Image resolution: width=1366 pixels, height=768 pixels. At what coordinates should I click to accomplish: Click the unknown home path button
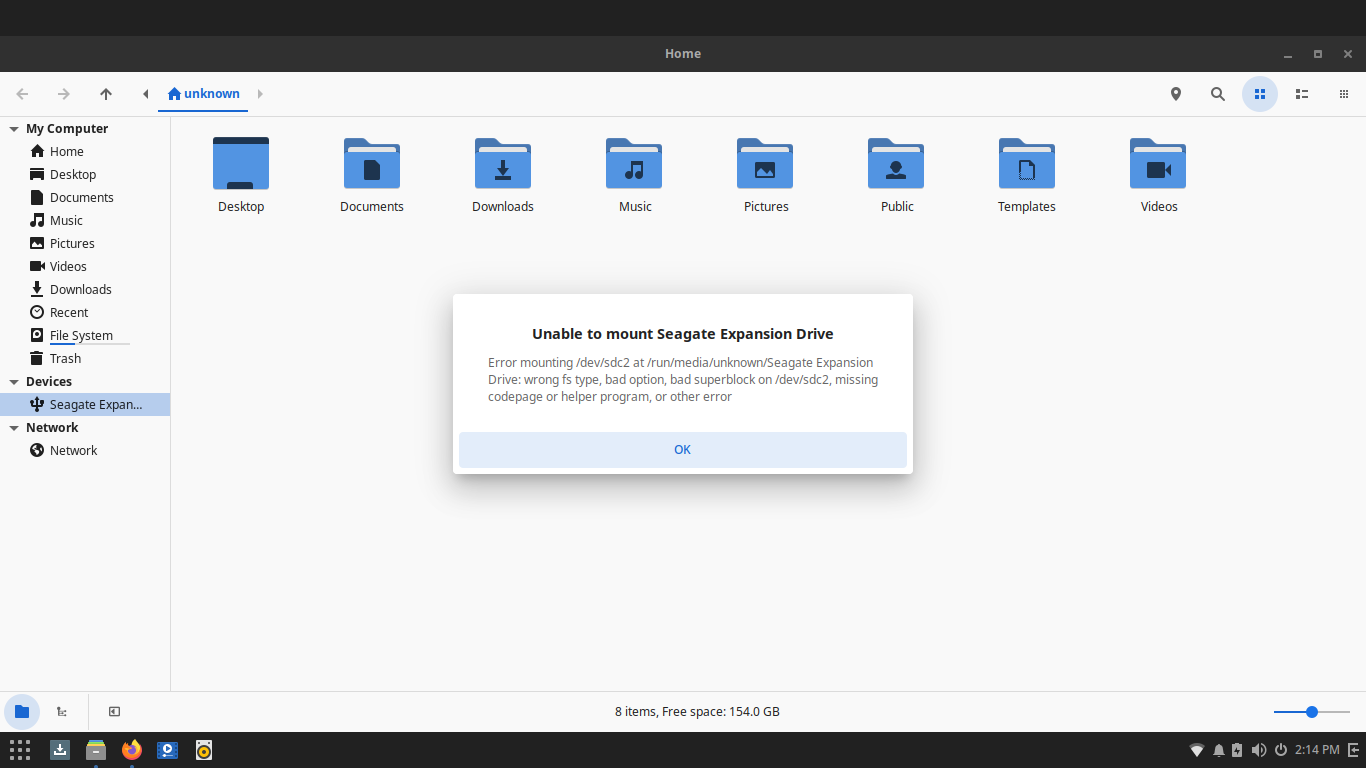coord(204,94)
